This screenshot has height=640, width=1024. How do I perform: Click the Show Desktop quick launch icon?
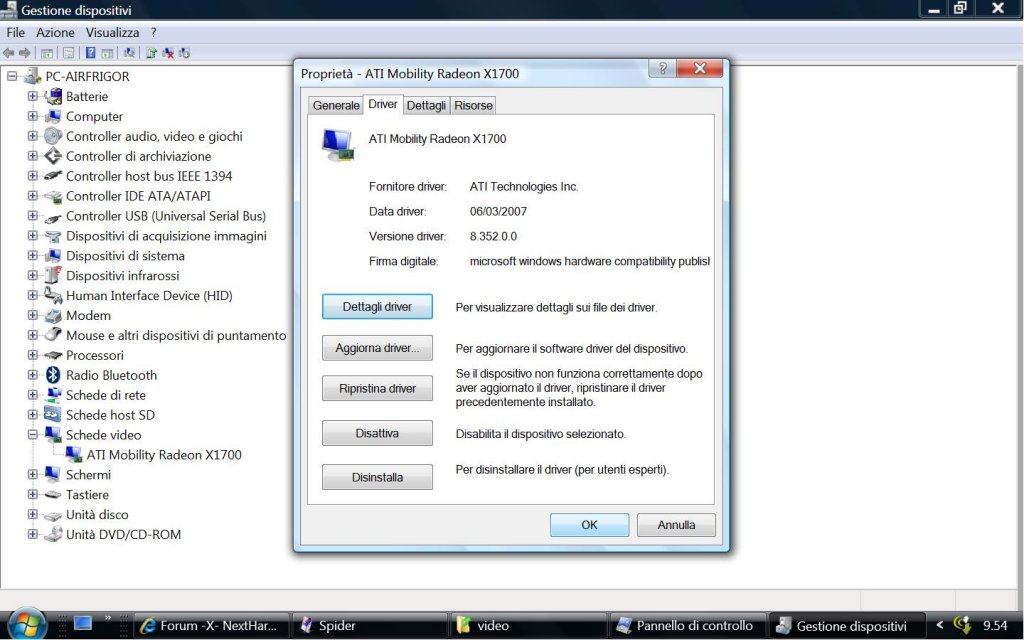(82, 623)
